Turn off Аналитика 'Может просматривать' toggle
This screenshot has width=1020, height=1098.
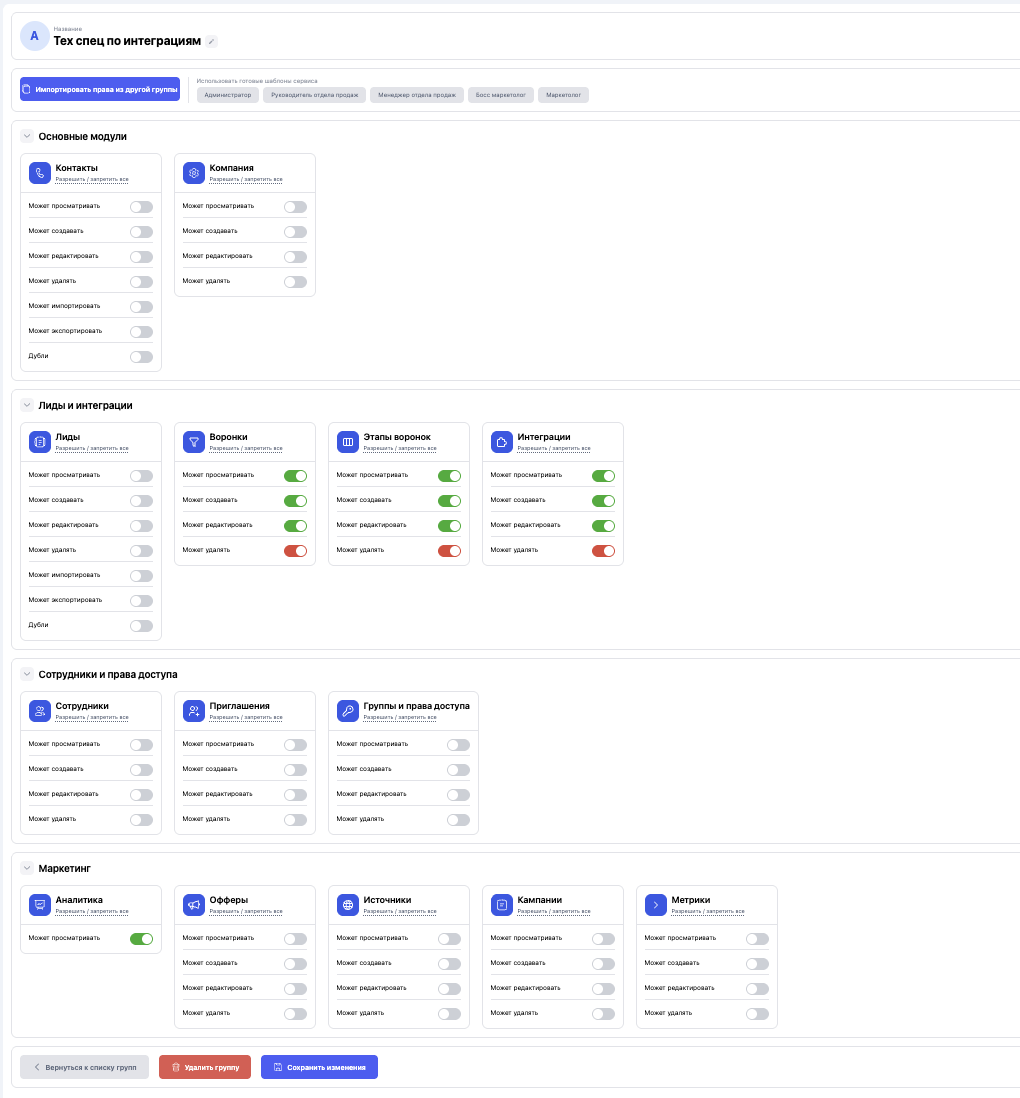[141, 939]
